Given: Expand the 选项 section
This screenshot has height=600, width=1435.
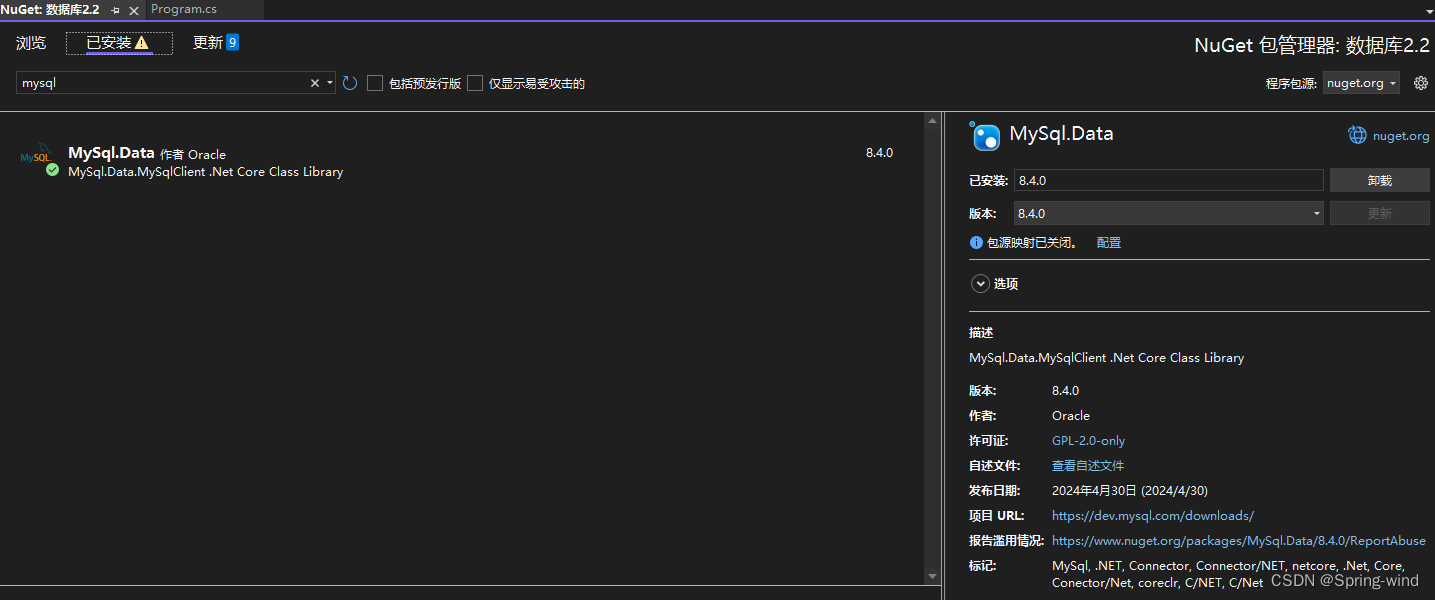Looking at the screenshot, I should click(x=980, y=284).
